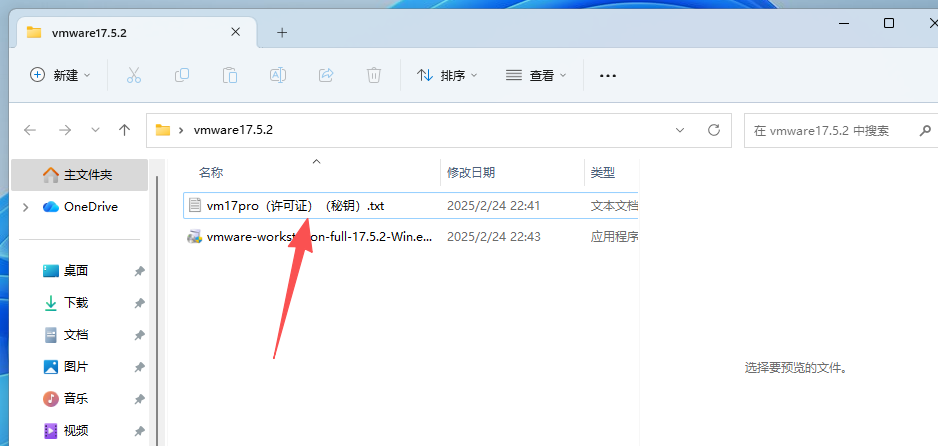
Task: Select the vmware-workstation-full-17.5.2 installer file
Action: pyautogui.click(x=410, y=237)
